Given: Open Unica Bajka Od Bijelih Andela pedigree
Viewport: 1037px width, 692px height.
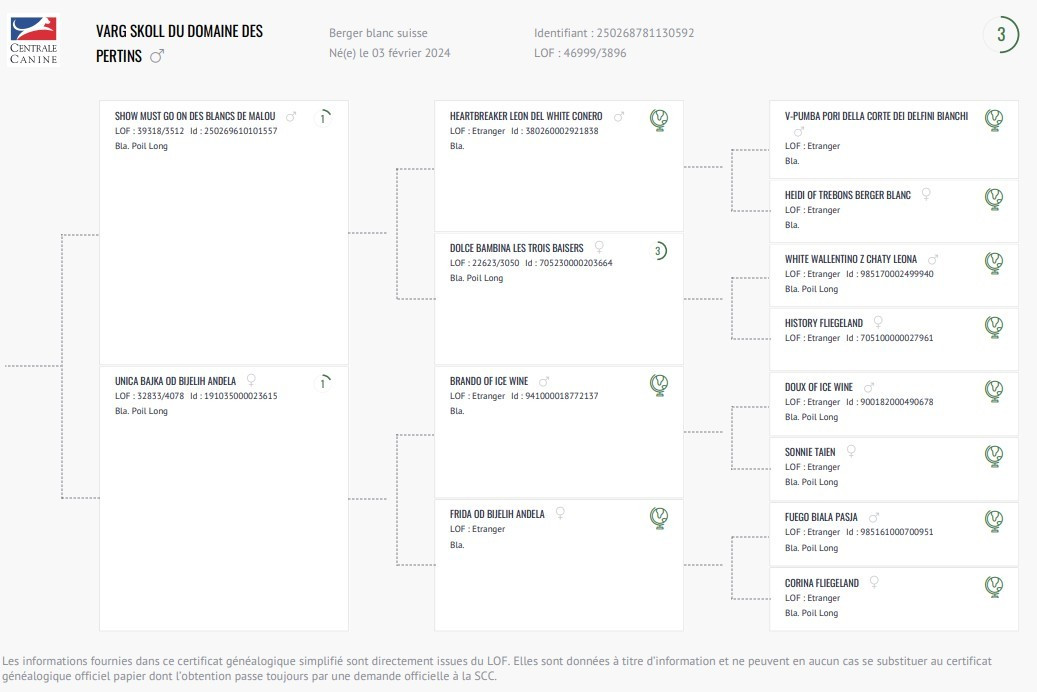Looking at the screenshot, I should pos(175,381).
